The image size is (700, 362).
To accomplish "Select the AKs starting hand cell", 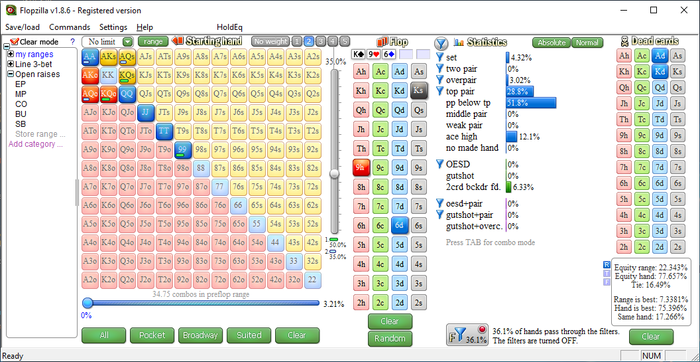I will click(108, 56).
